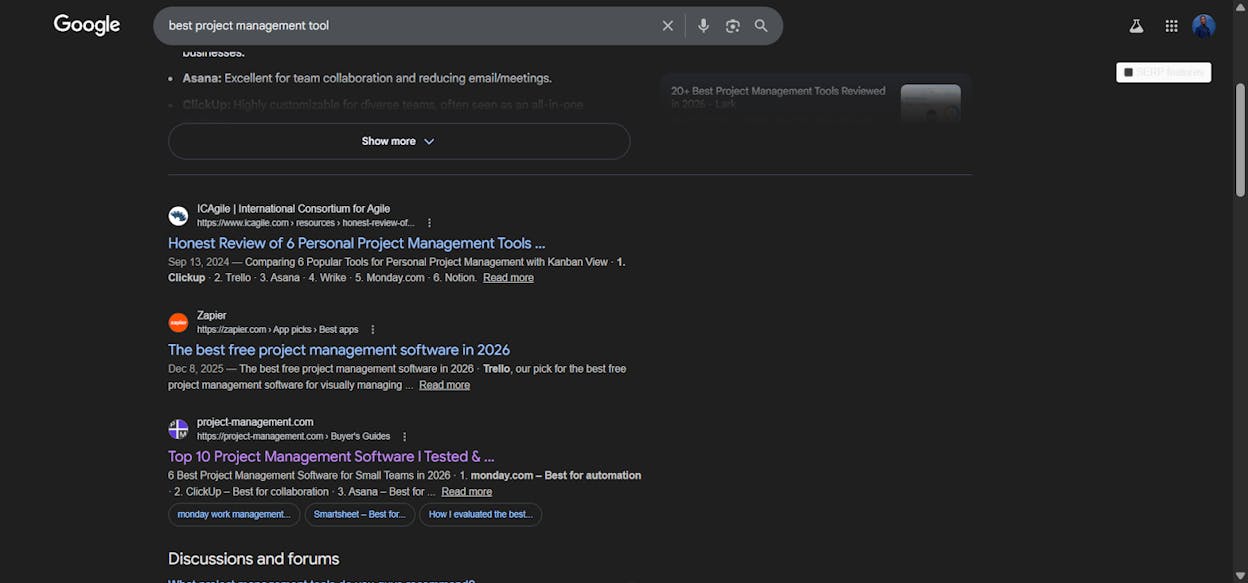Click the icagile.com resources breadcrumb URL
Screen dimensions: 1248x583
[x=305, y=223]
